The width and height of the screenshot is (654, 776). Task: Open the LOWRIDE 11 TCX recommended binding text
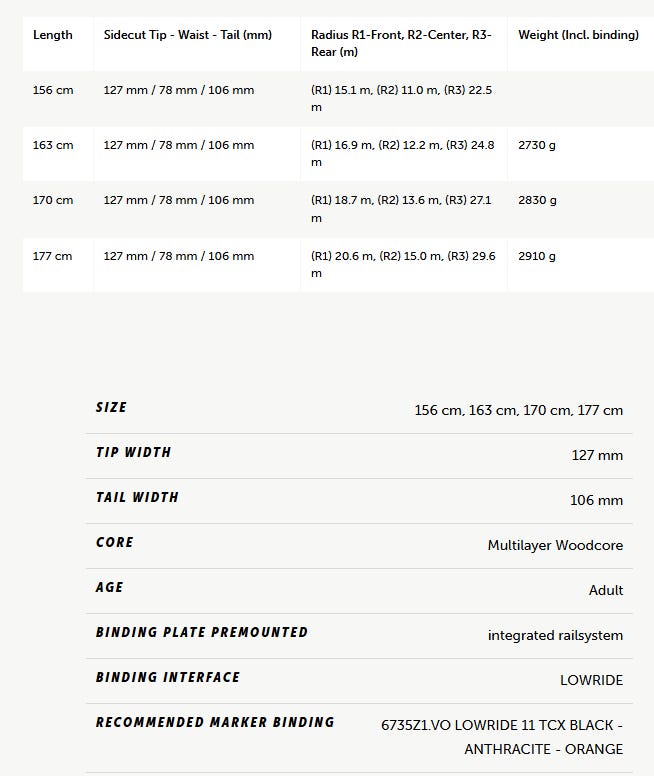tap(502, 737)
